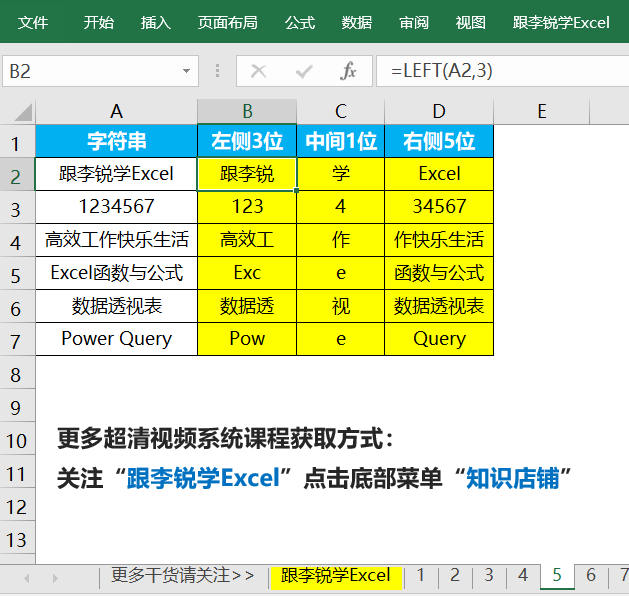Click the confirm checkmark icon in formula bar
629x596 pixels.
[x=304, y=72]
